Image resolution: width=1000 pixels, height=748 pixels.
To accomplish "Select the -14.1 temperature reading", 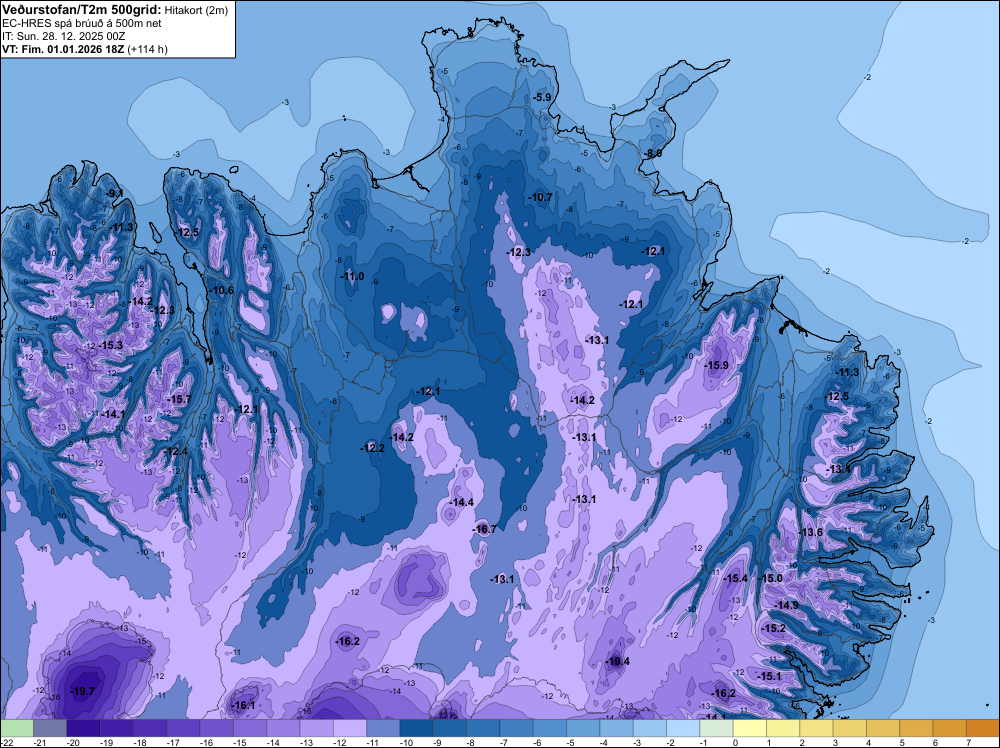I will click(114, 414).
